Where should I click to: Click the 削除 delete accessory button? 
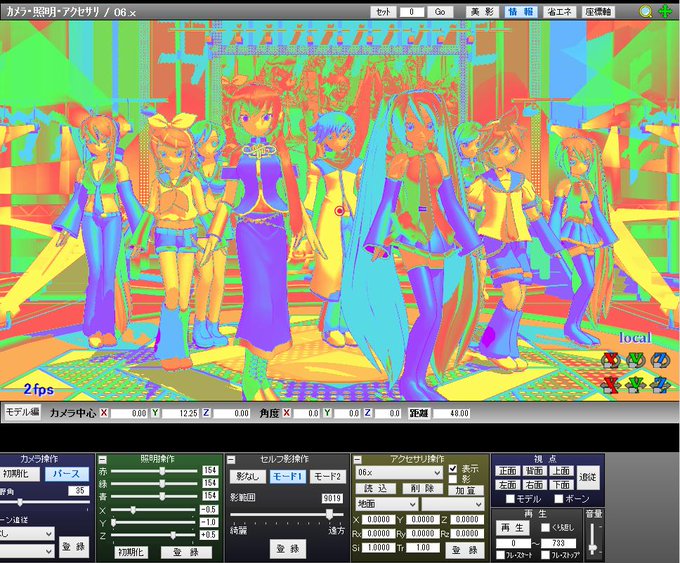(x=423, y=488)
